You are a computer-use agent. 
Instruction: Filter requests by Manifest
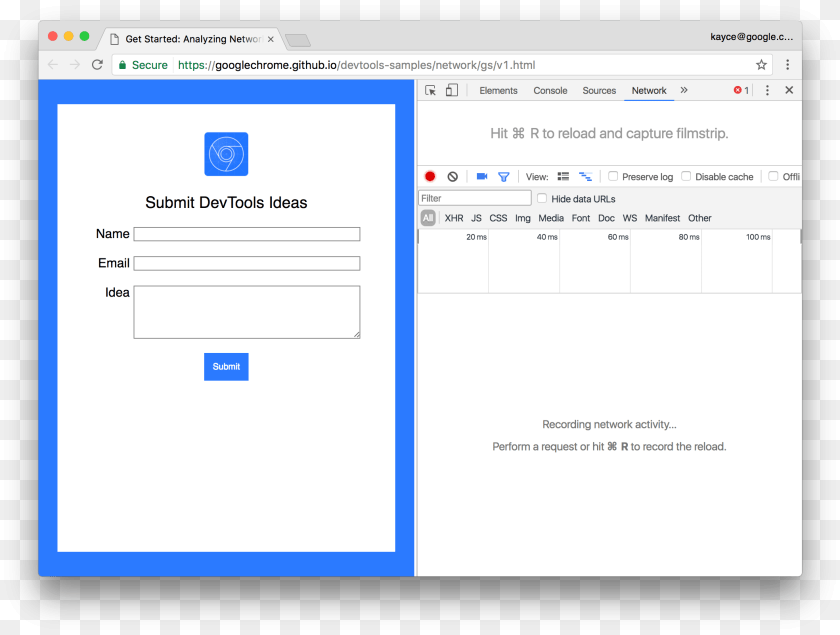pos(662,218)
